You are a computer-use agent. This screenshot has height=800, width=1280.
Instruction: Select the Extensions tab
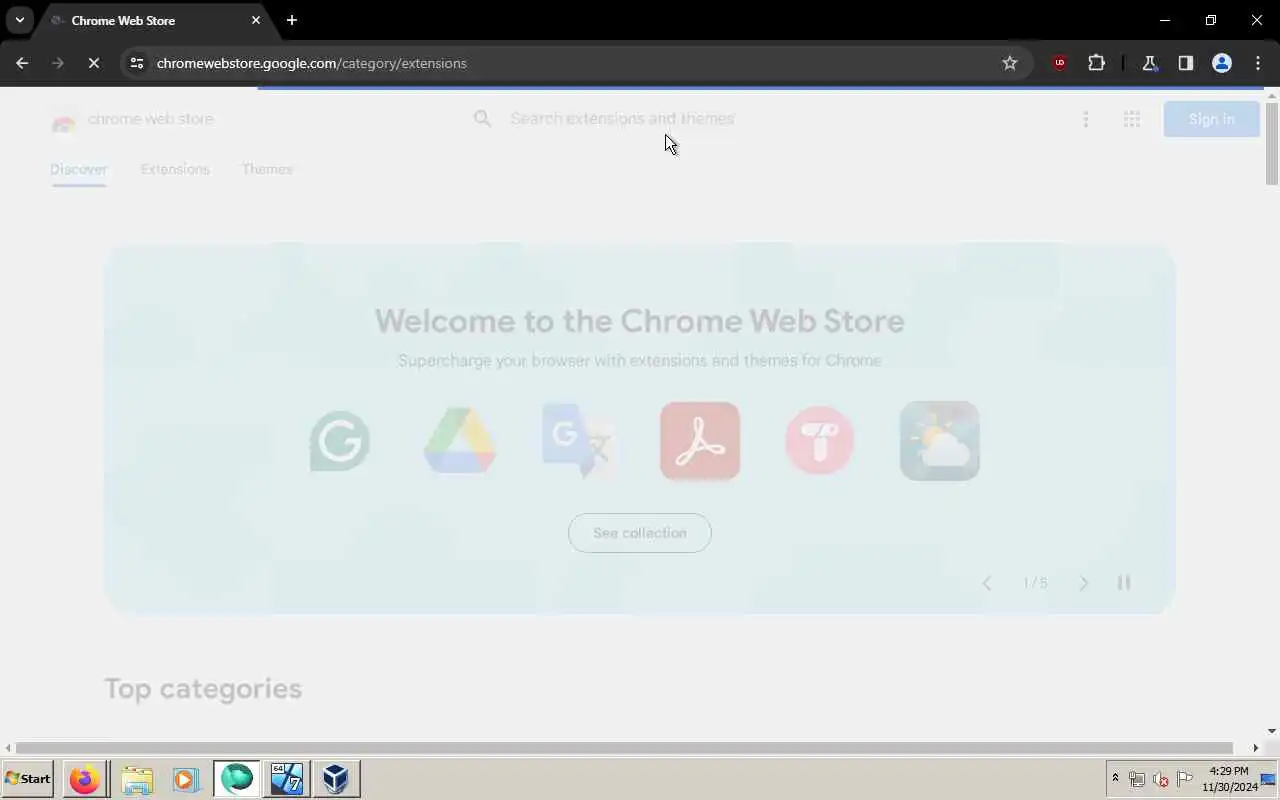click(x=175, y=169)
